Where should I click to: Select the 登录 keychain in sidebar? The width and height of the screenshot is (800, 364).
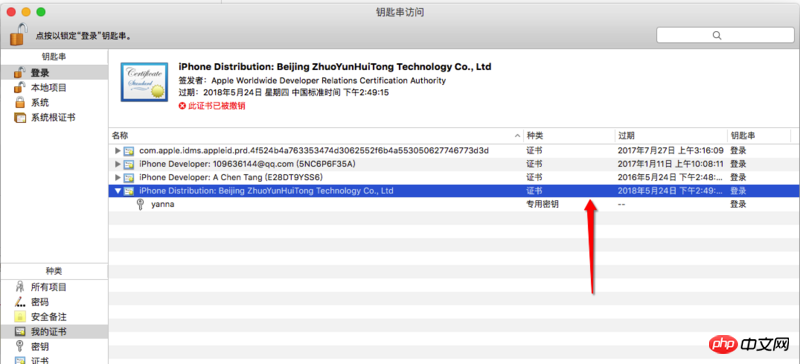pos(54,72)
